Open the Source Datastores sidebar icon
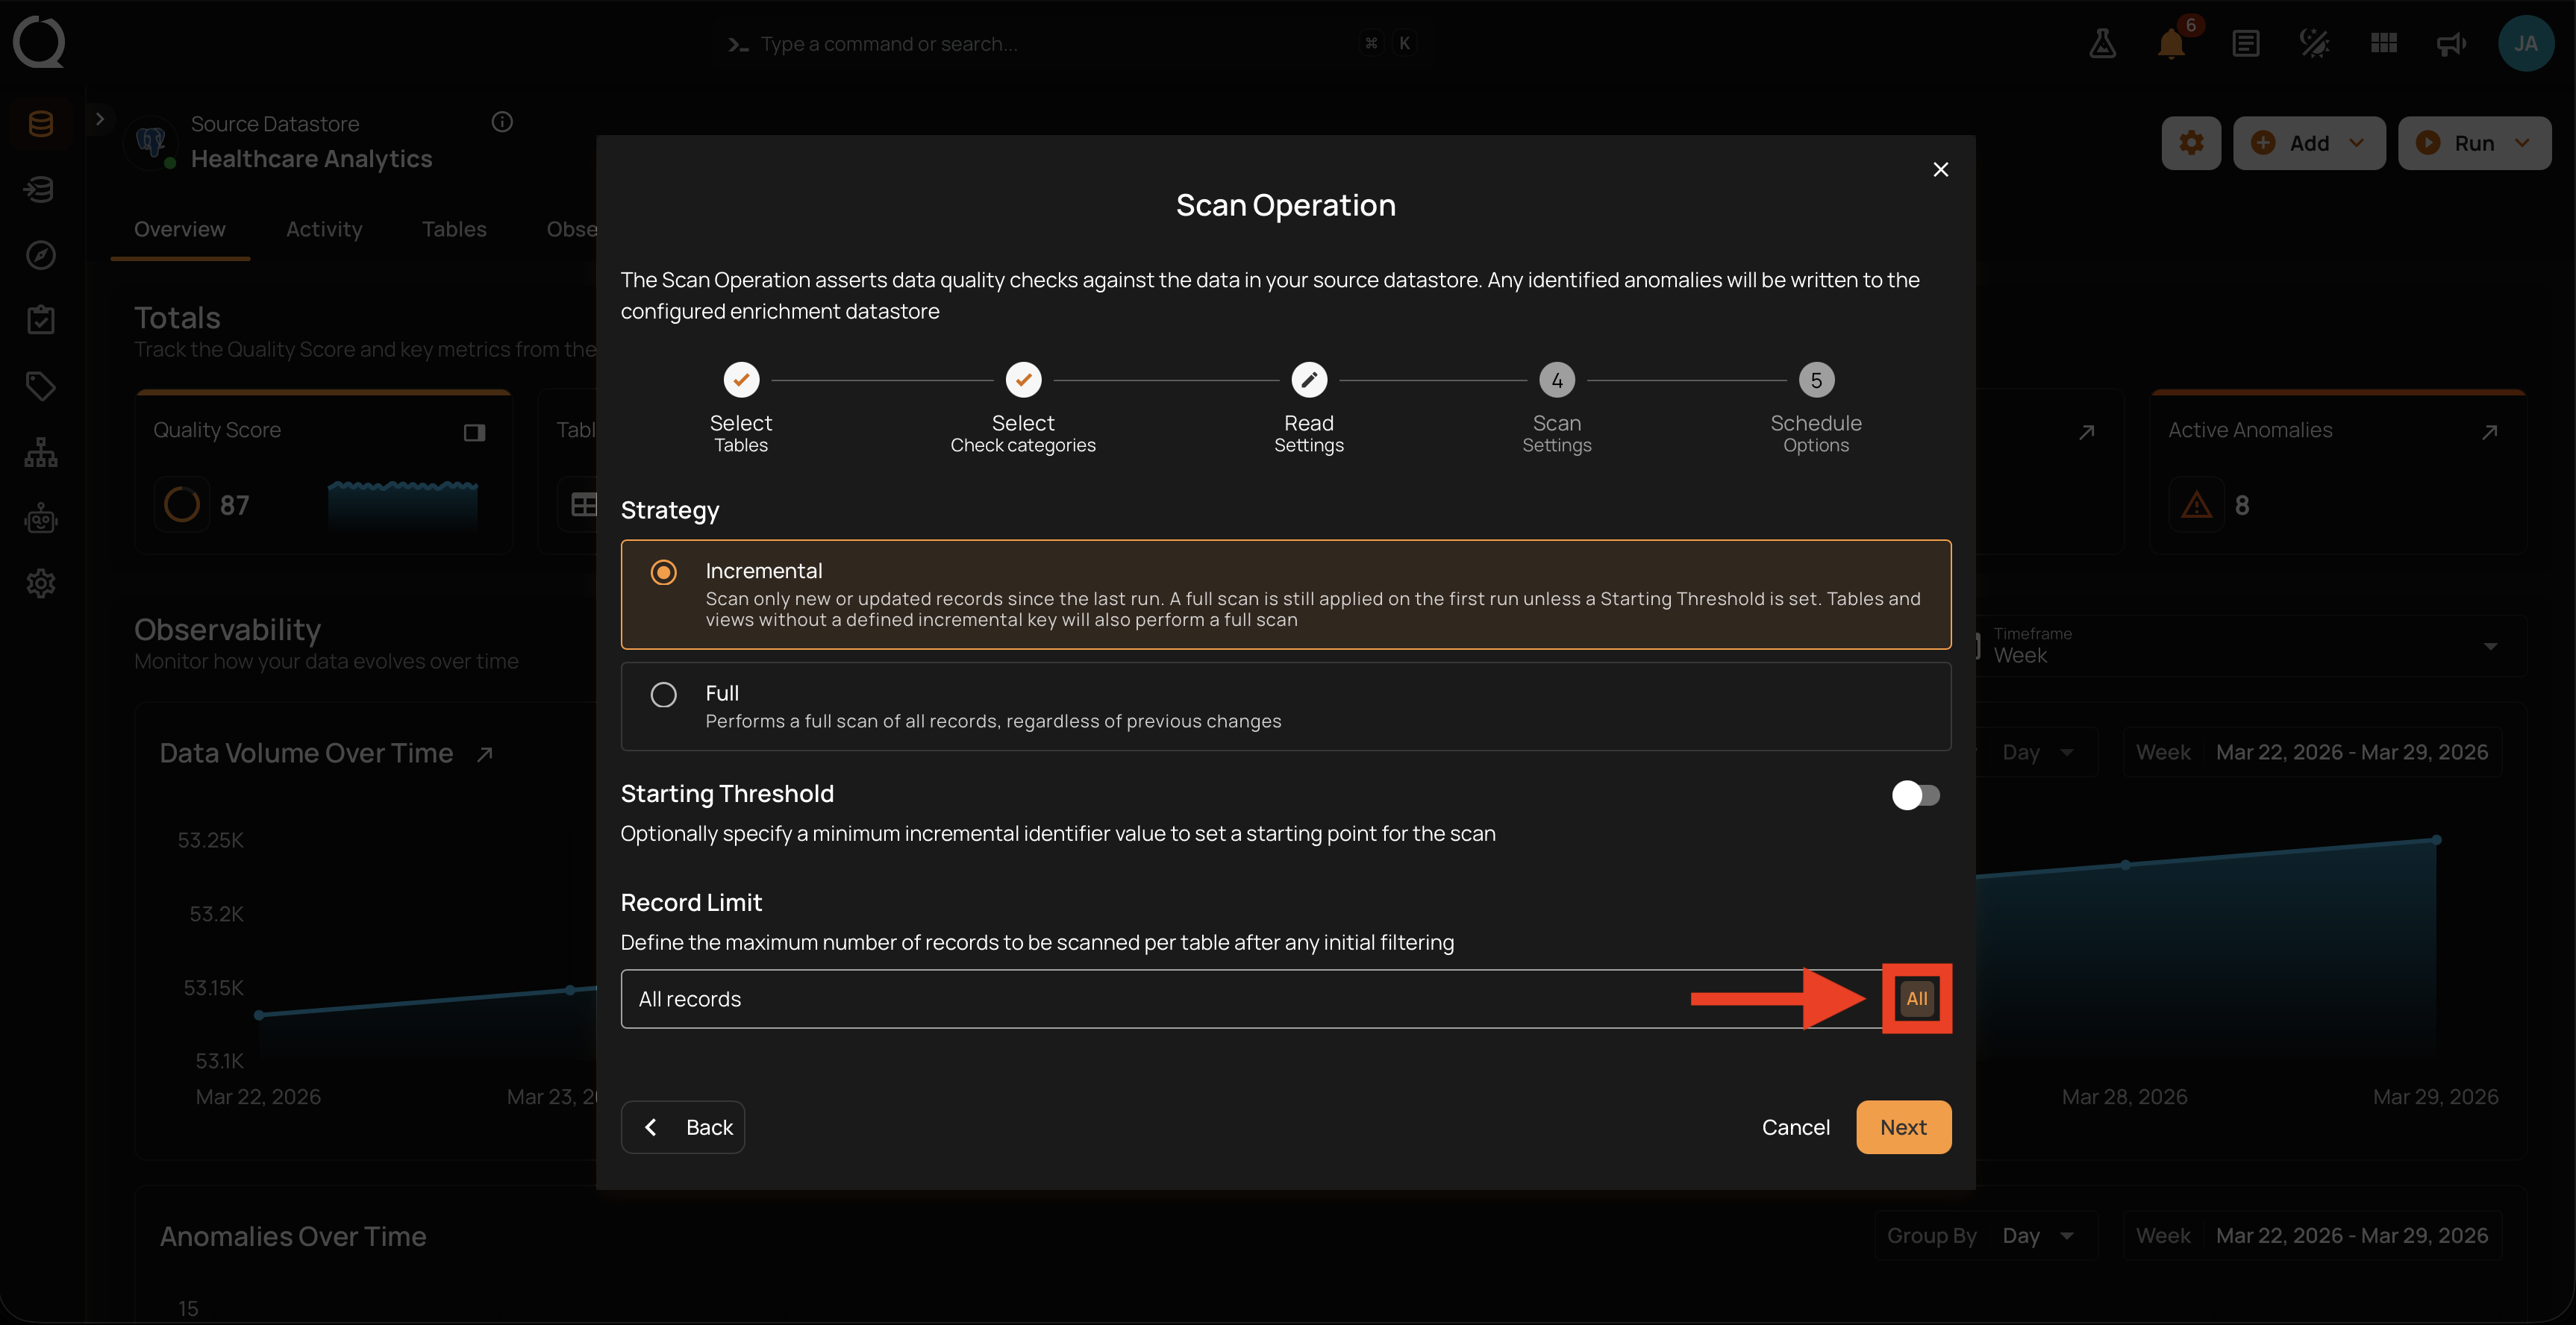The image size is (2576, 1325). tap(40, 124)
